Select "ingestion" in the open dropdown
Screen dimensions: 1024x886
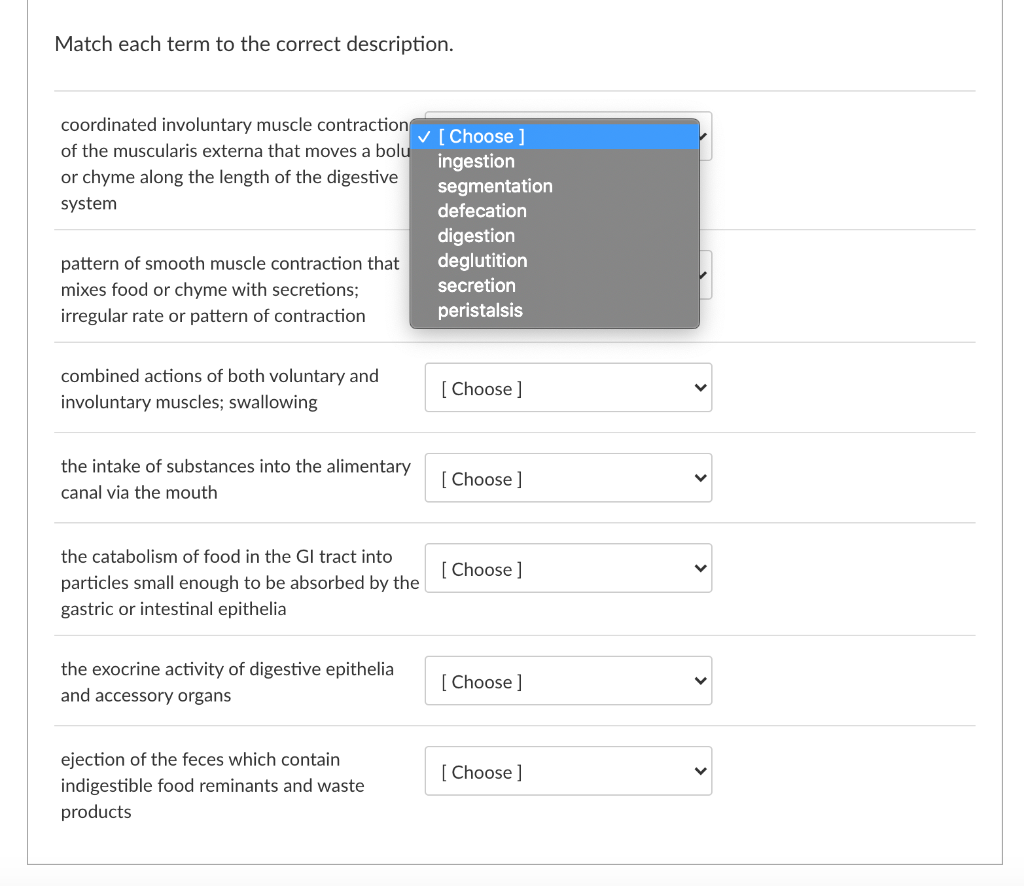[x=476, y=161]
